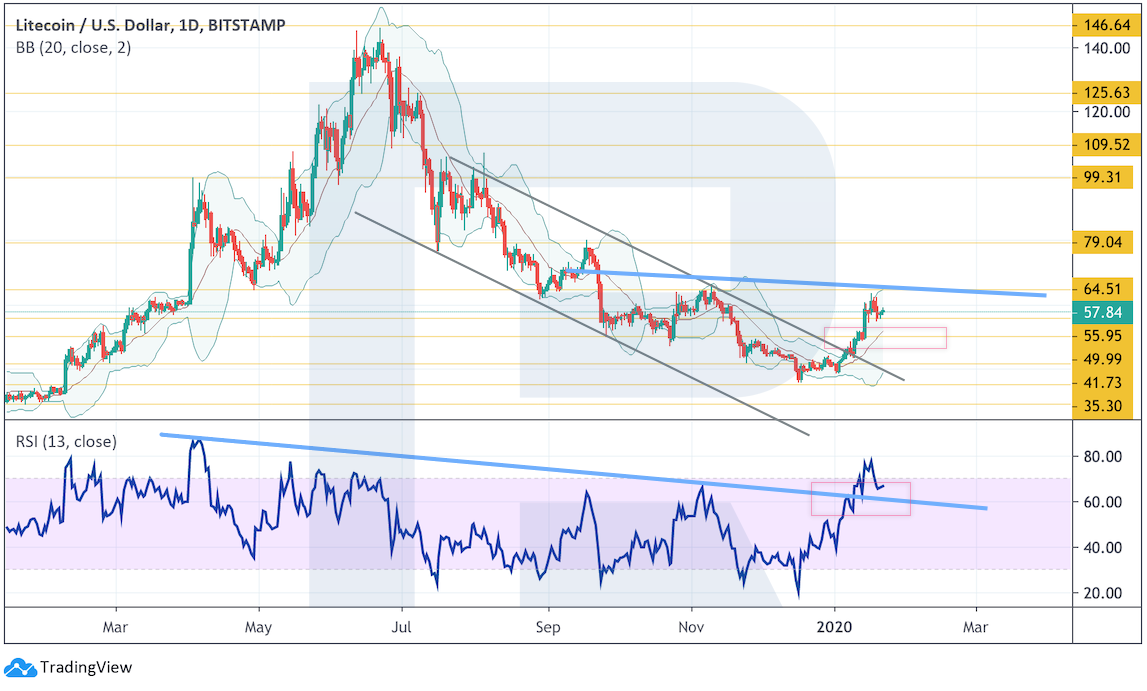This screenshot has width=1147, height=691.
Task: Click the 79.04 price level label
Action: click(x=1102, y=242)
